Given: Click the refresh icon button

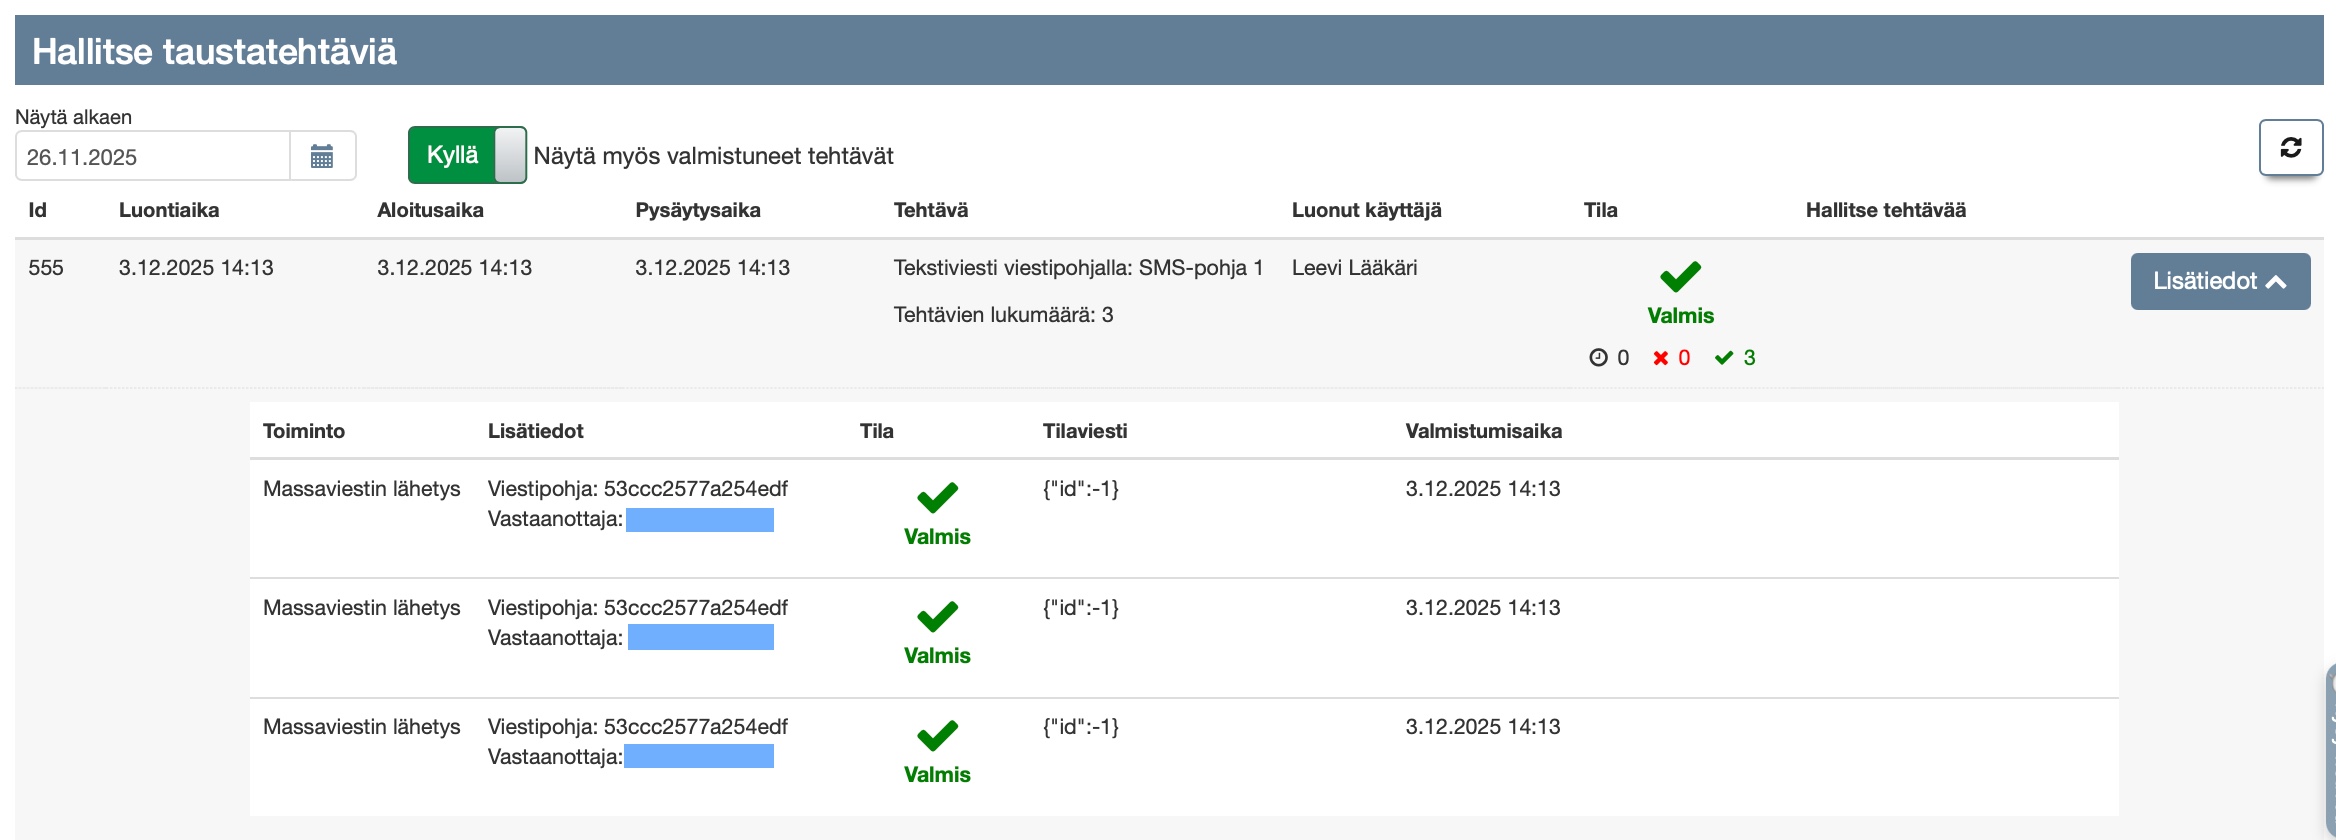Looking at the screenshot, I should coord(2290,148).
